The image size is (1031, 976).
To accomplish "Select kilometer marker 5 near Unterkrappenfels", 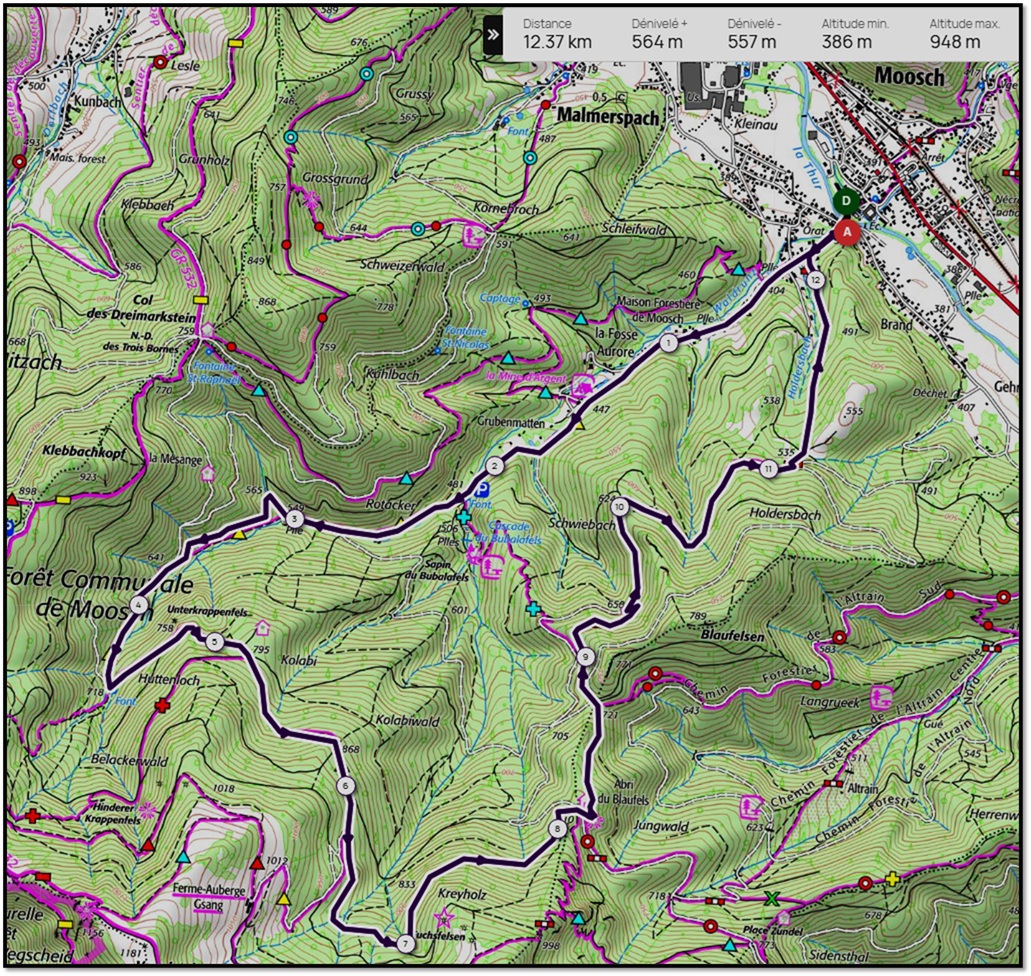I will tap(214, 642).
